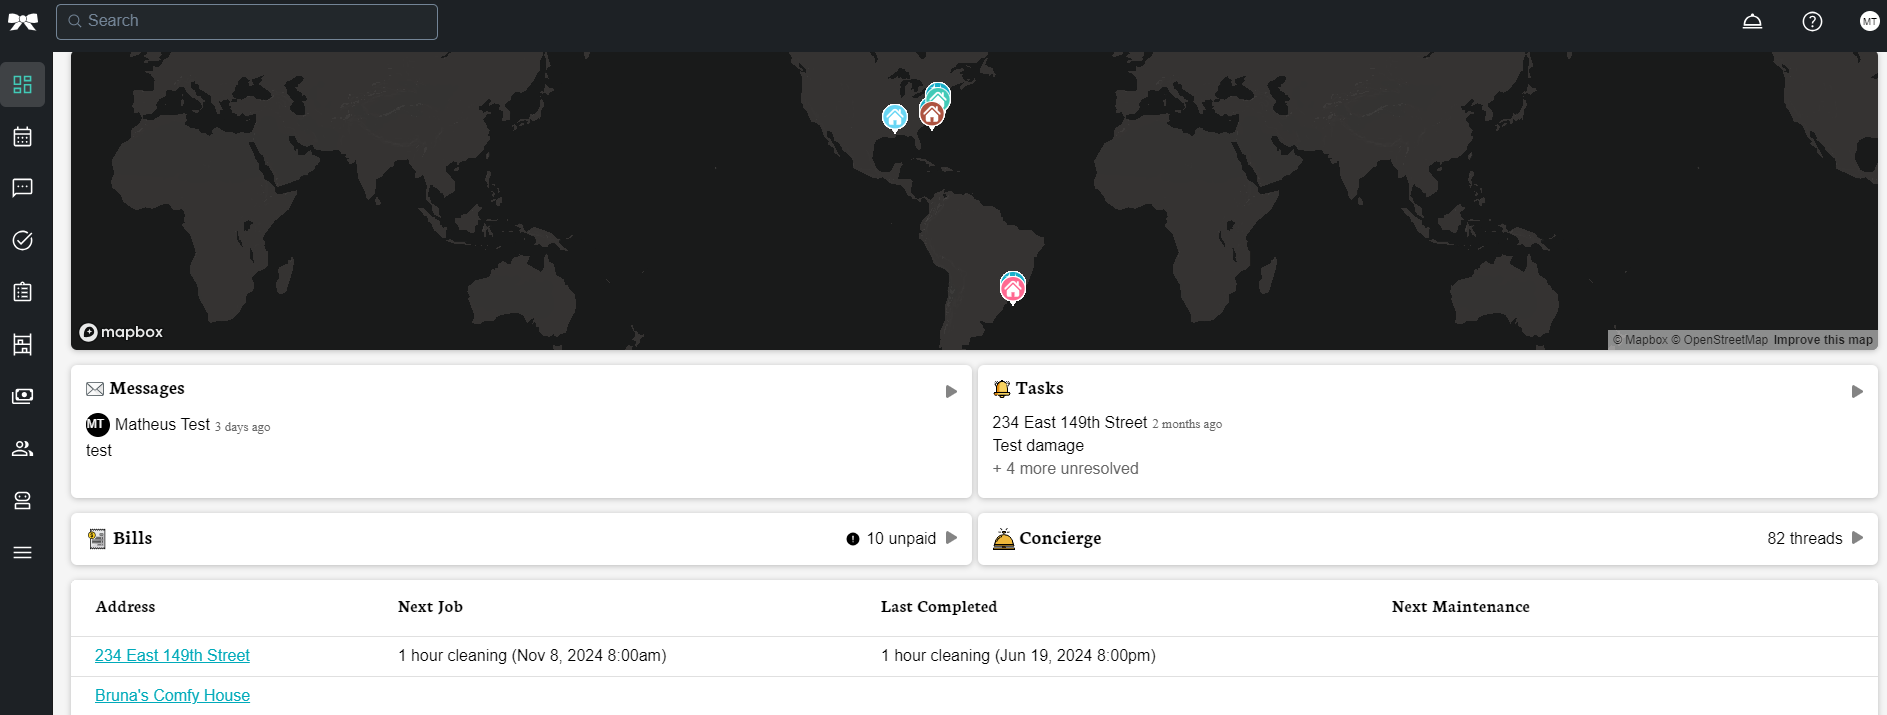Screen dimensions: 1887x715
Task: Click the Search input field
Action: click(247, 21)
